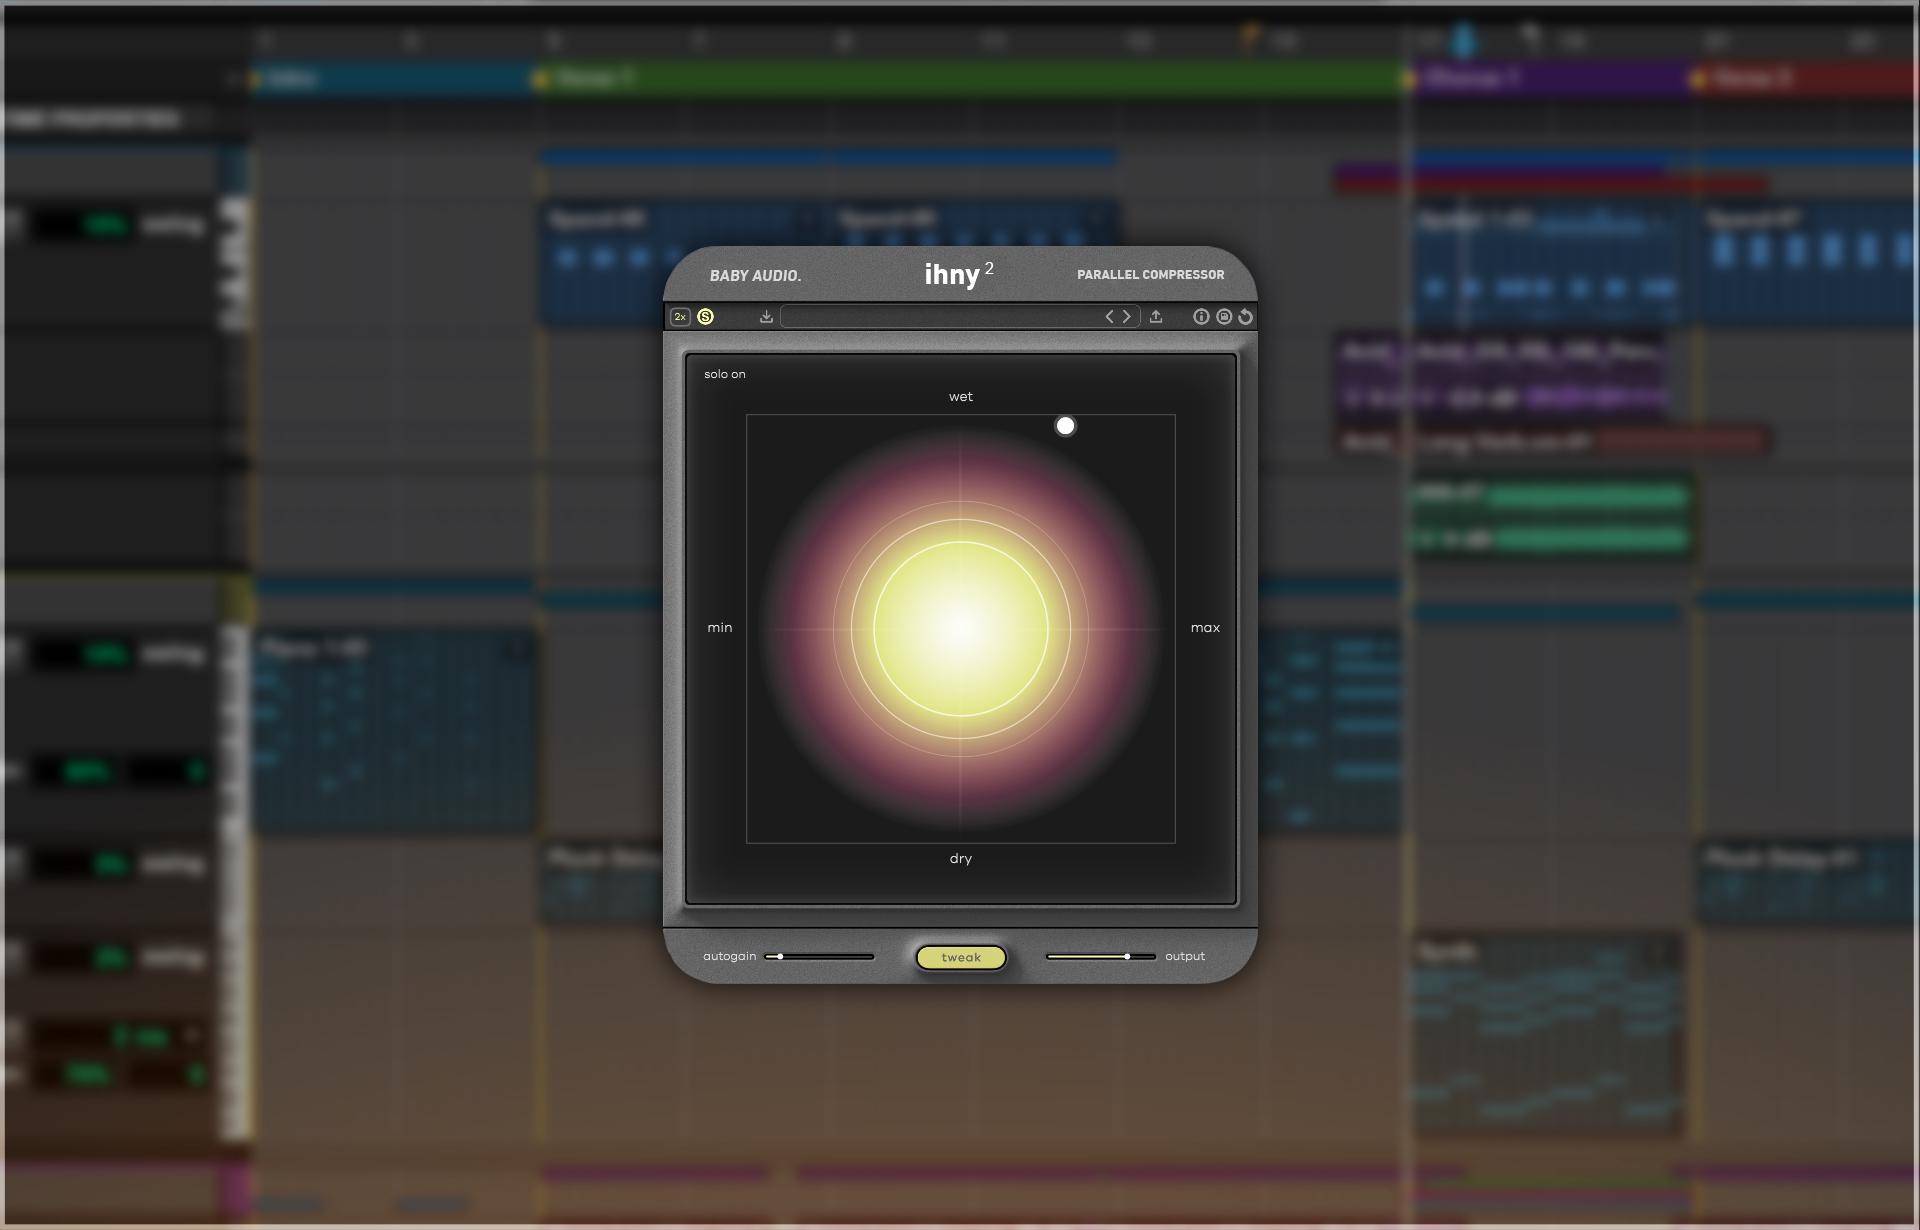
Task: Go to next preset with right arrow
Action: coord(1127,317)
